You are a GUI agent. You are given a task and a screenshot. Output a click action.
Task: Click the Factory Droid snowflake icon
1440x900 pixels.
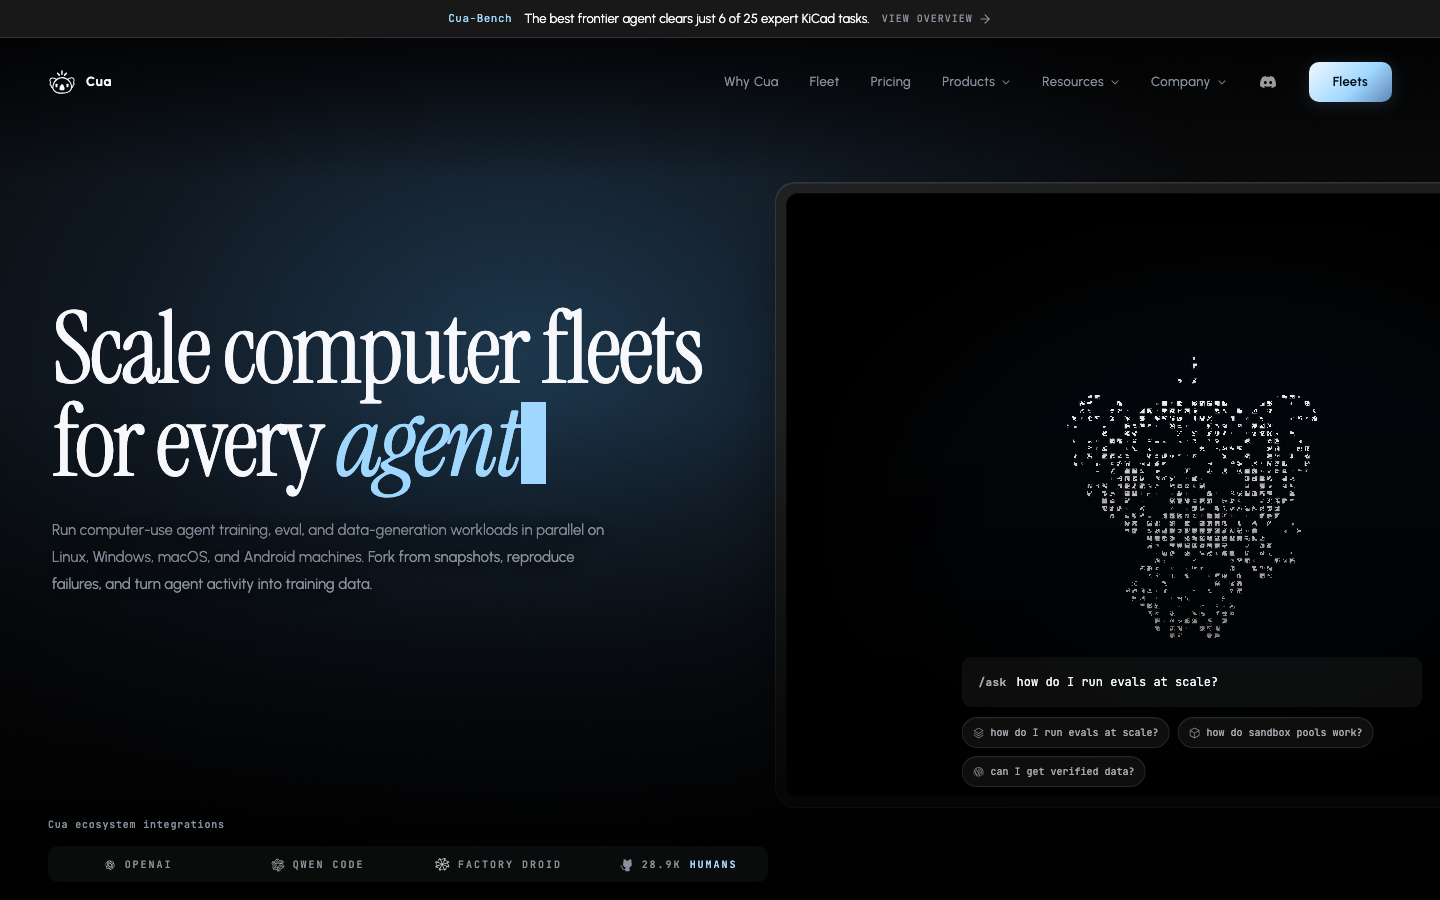442,864
